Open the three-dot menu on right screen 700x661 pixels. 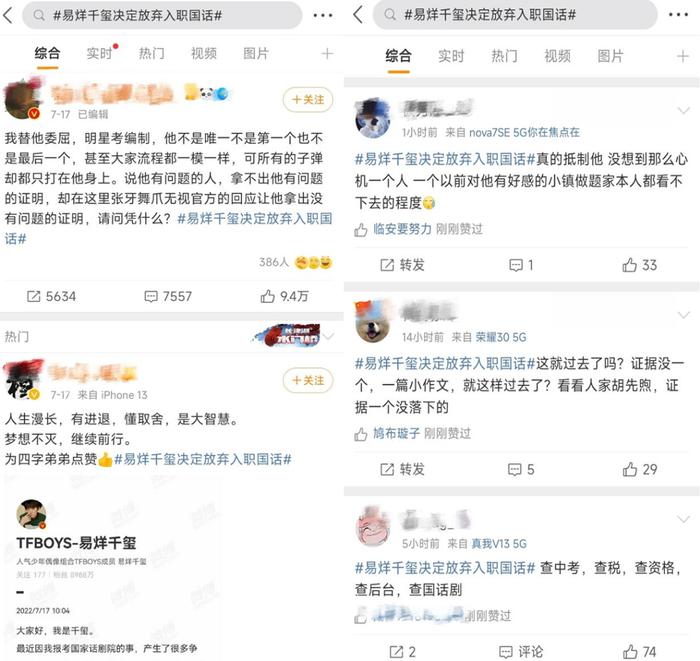[x=678, y=15]
